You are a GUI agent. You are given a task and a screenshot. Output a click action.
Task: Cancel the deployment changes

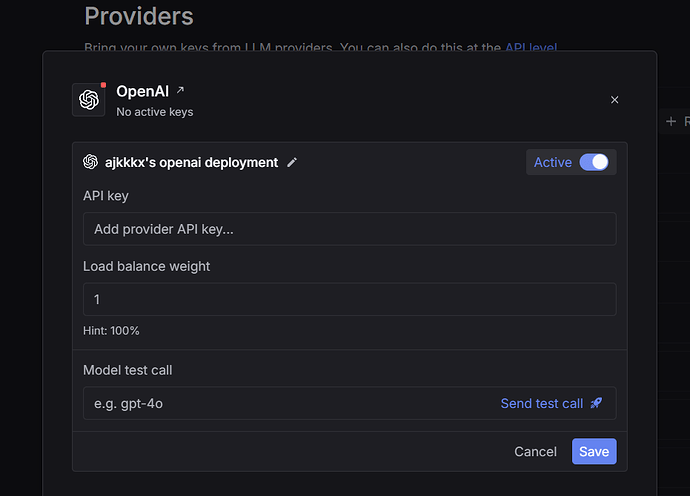(x=535, y=452)
